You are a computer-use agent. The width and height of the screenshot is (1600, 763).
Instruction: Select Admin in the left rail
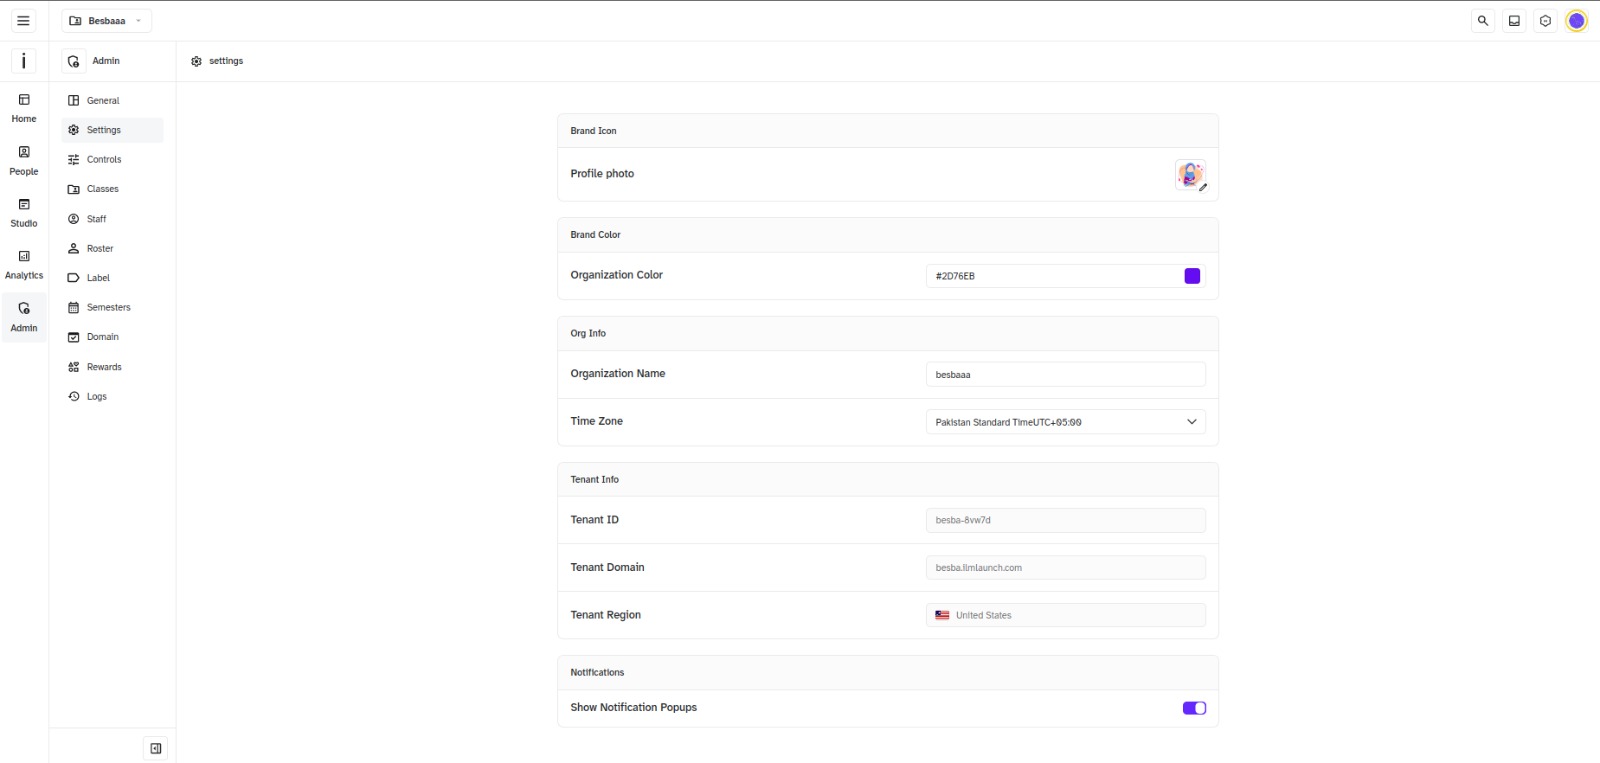[x=24, y=317]
